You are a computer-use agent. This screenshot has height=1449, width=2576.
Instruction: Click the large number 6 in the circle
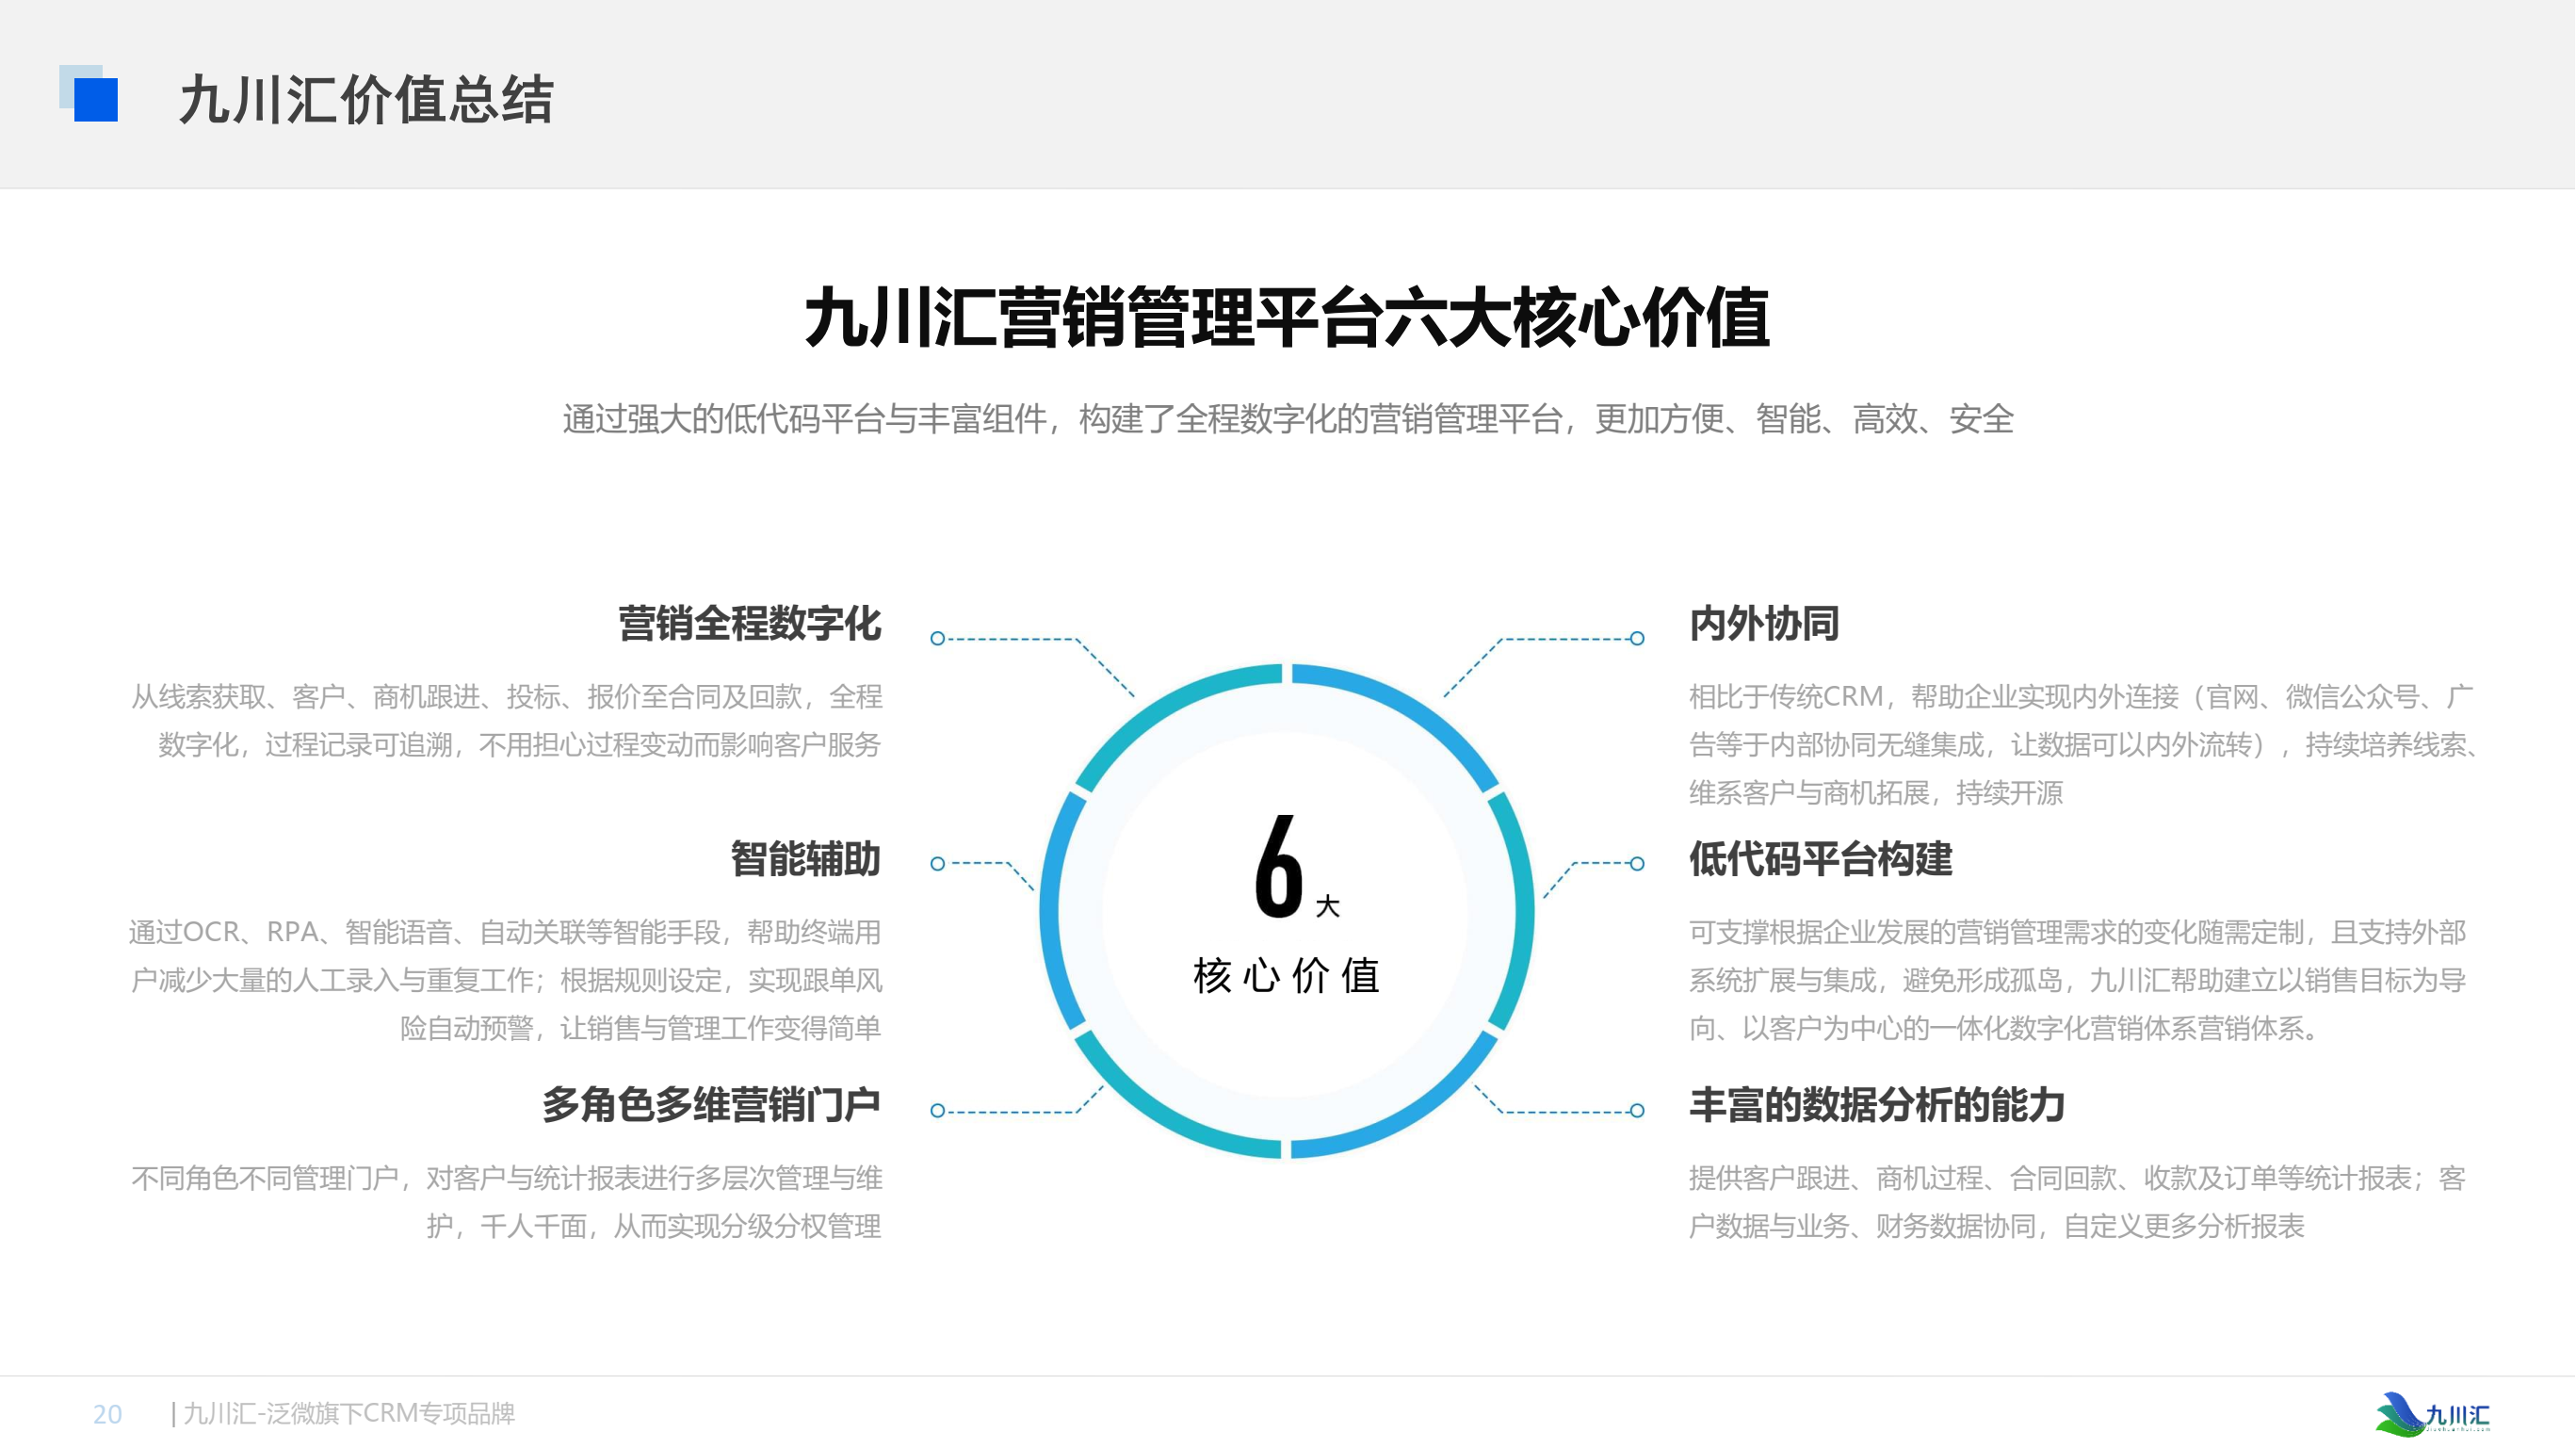(1279, 866)
